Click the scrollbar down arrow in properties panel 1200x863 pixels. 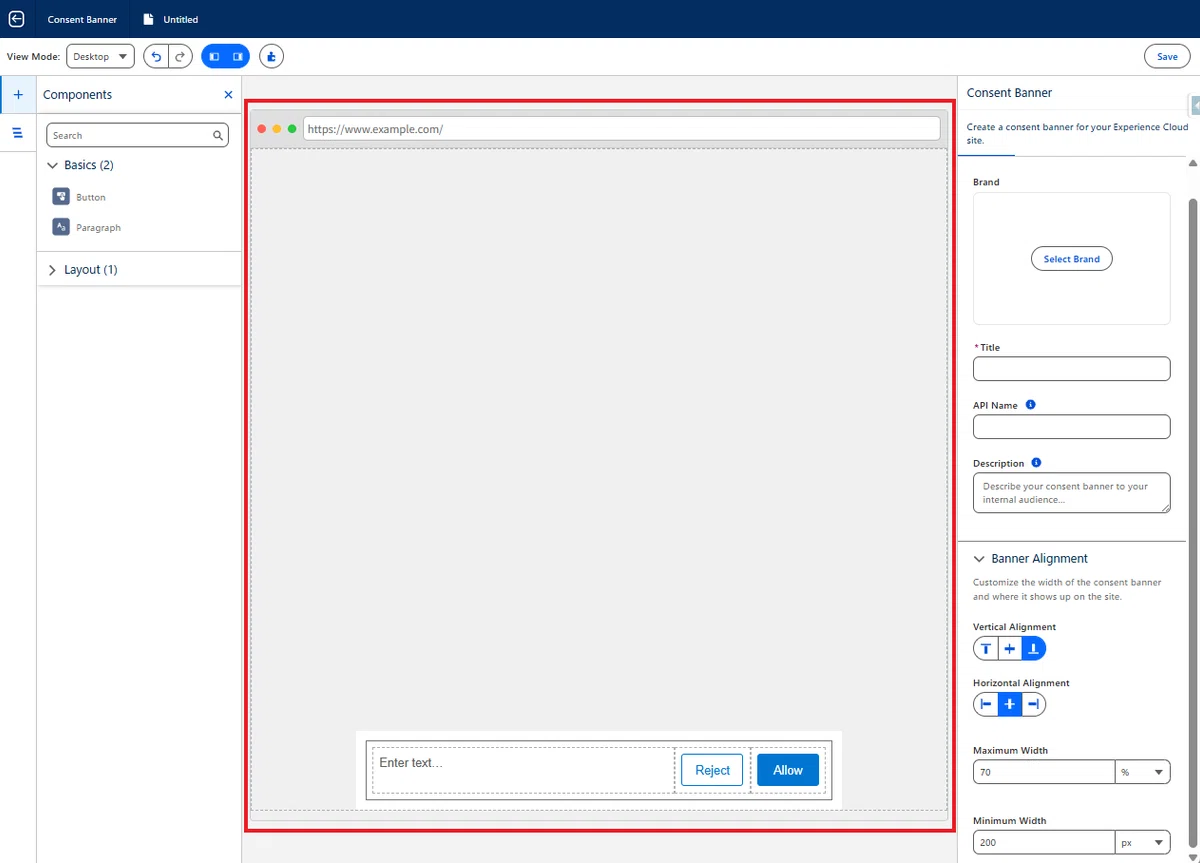[1192, 857]
